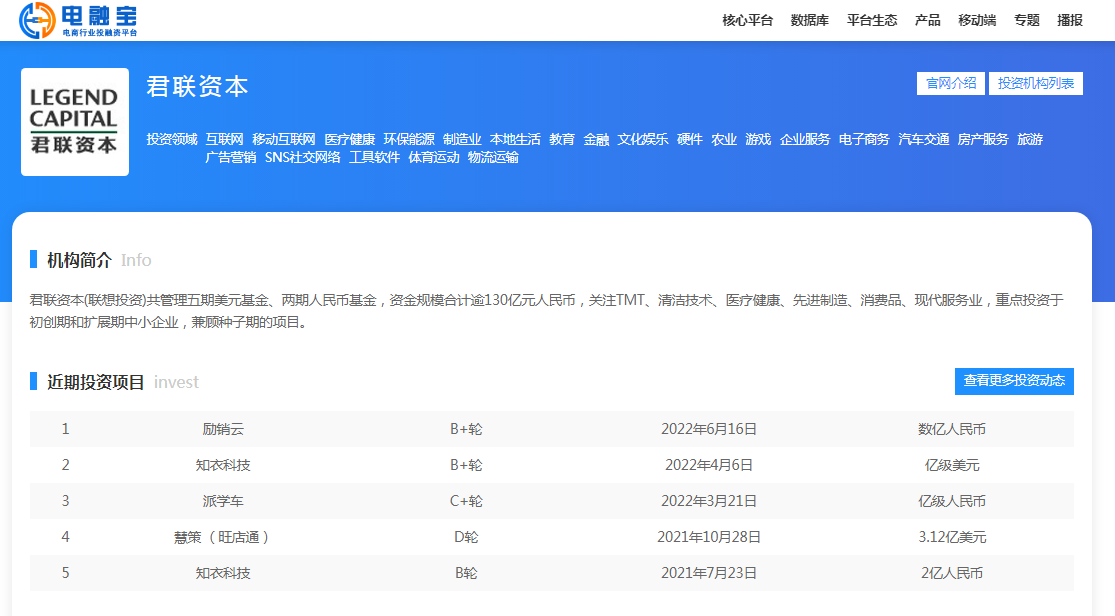The image size is (1115, 616).
Task: Click the 派学车 project name
Action: click(223, 501)
